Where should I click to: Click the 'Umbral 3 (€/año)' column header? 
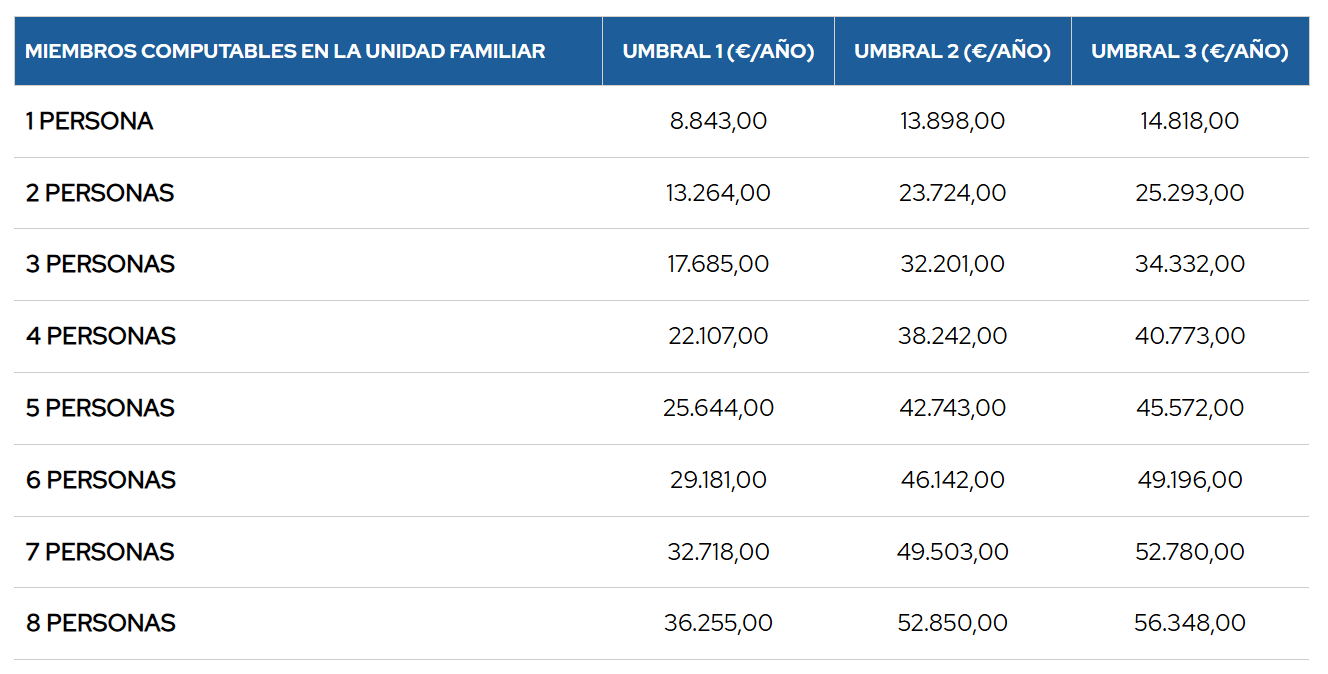(1189, 51)
